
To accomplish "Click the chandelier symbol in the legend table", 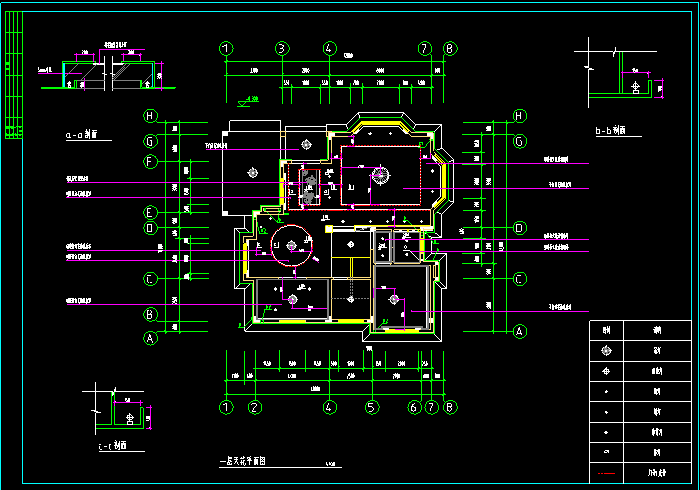I will pyautogui.click(x=605, y=350).
